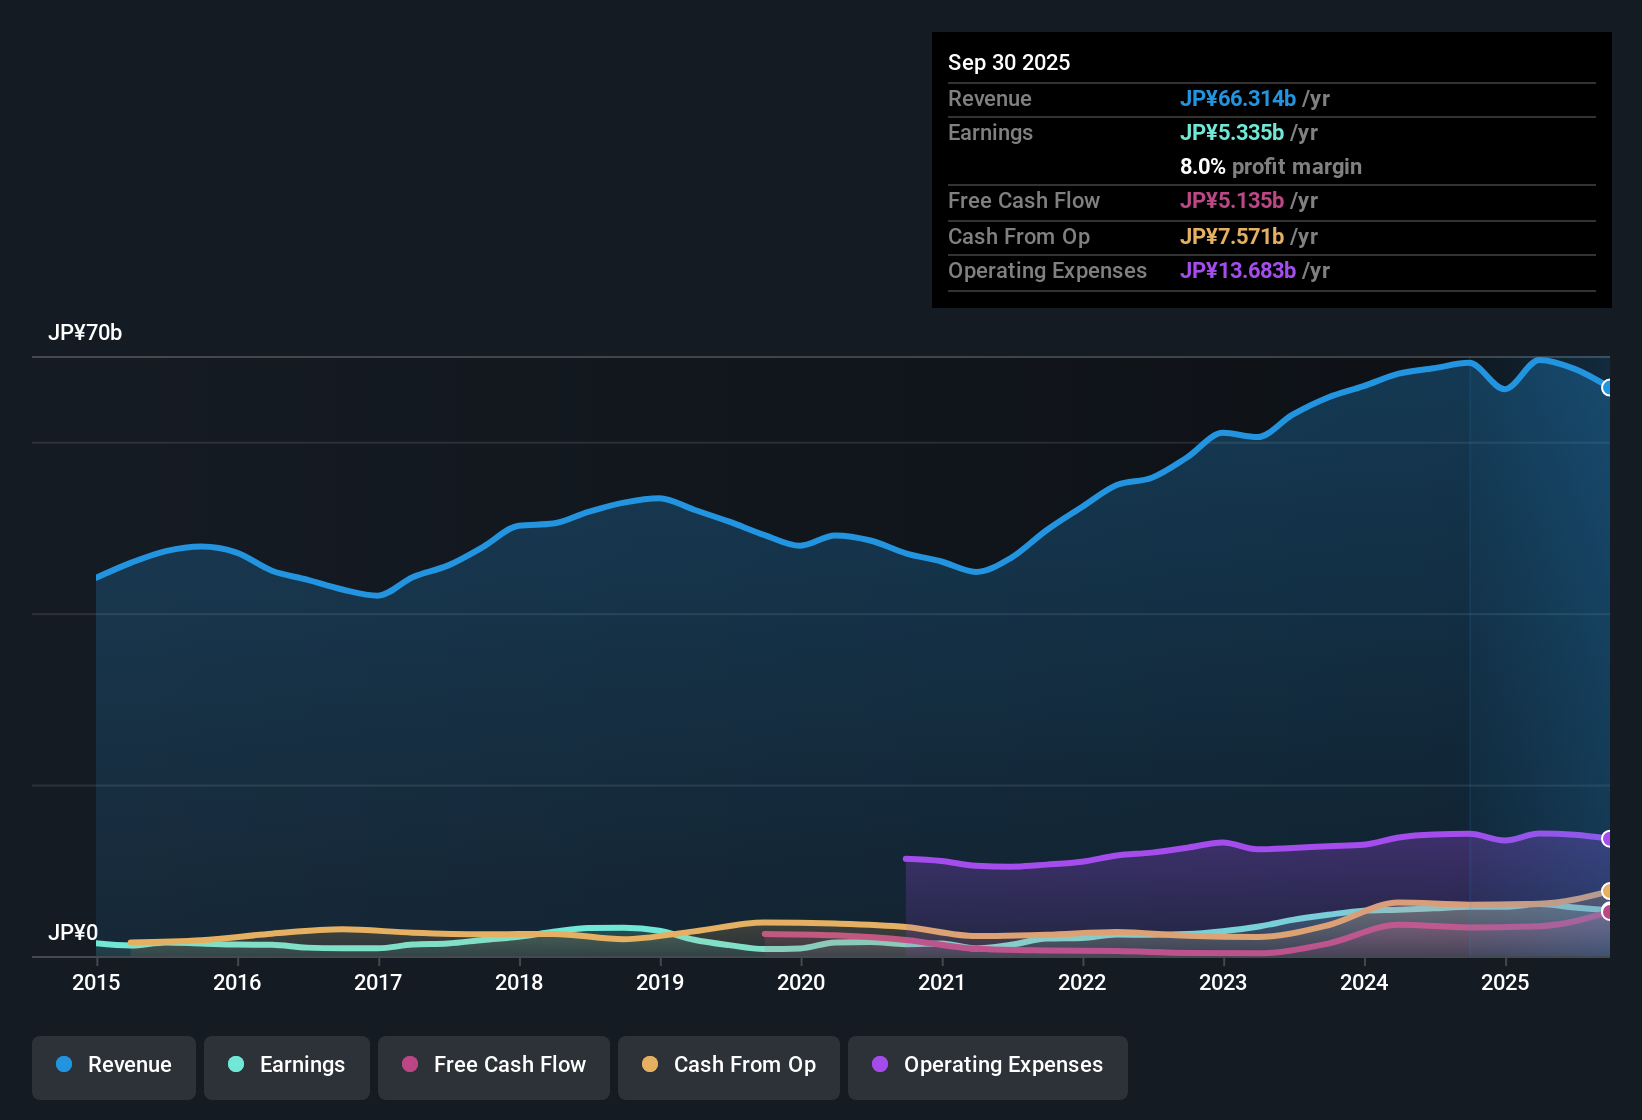Screen dimensions: 1642x1120
Task: Toggle the Operating Expenses series visibility
Action: pos(987,1065)
